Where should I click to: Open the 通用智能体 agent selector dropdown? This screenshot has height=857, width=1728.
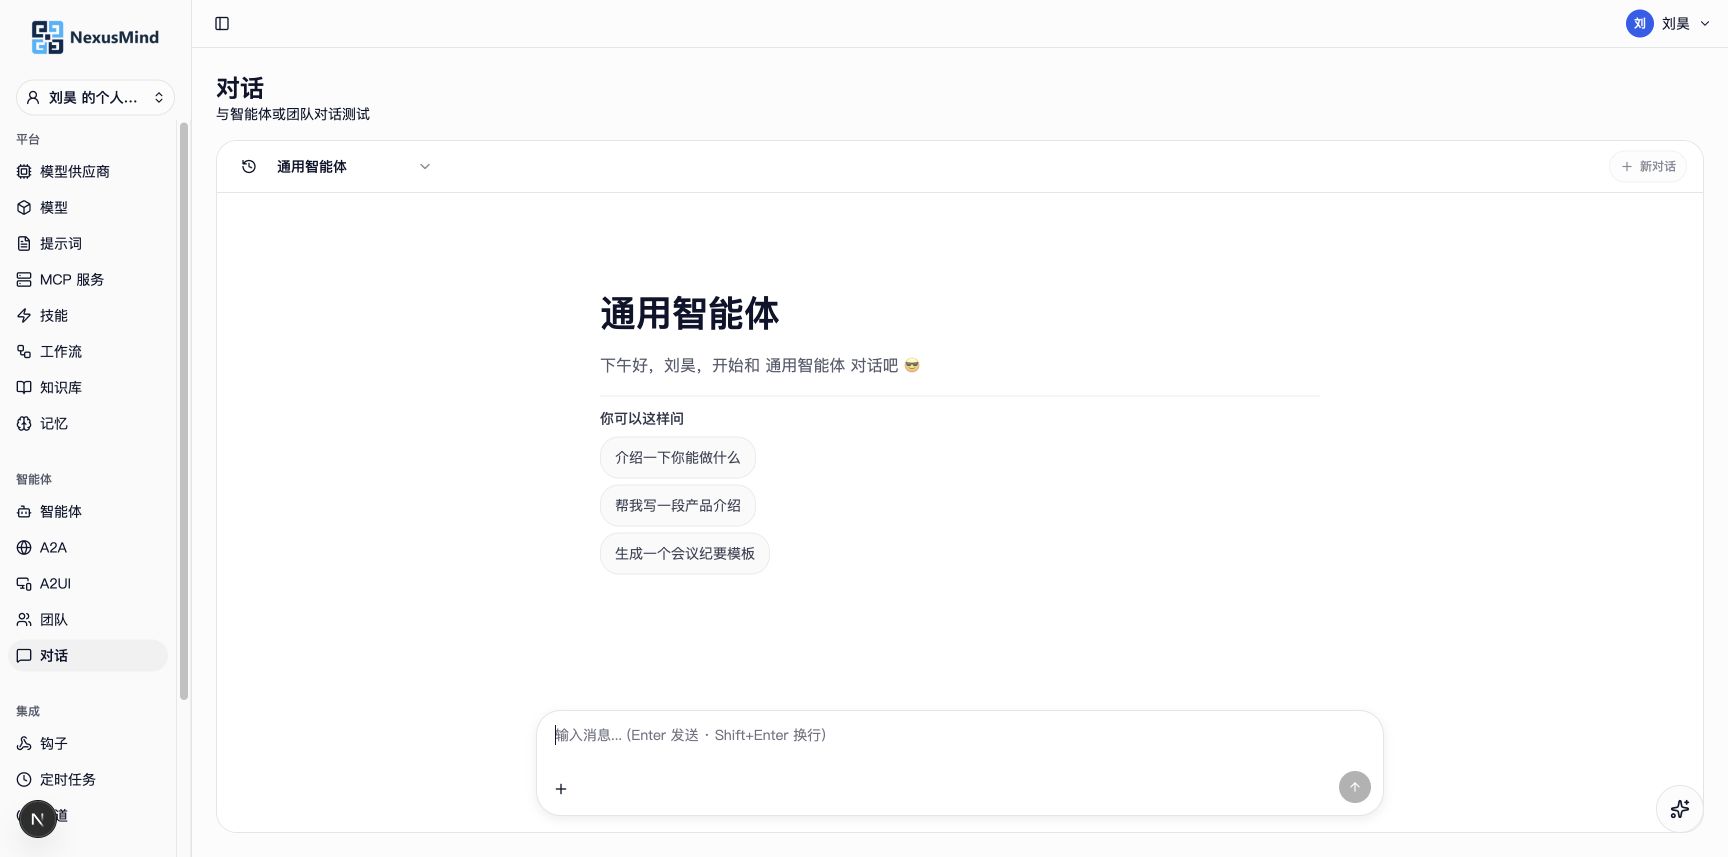[x=353, y=167]
